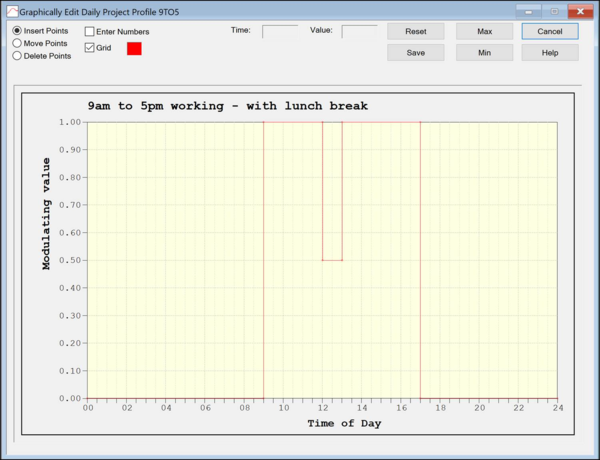Open Help for the profile editor
The height and width of the screenshot is (460, 600).
click(x=549, y=52)
